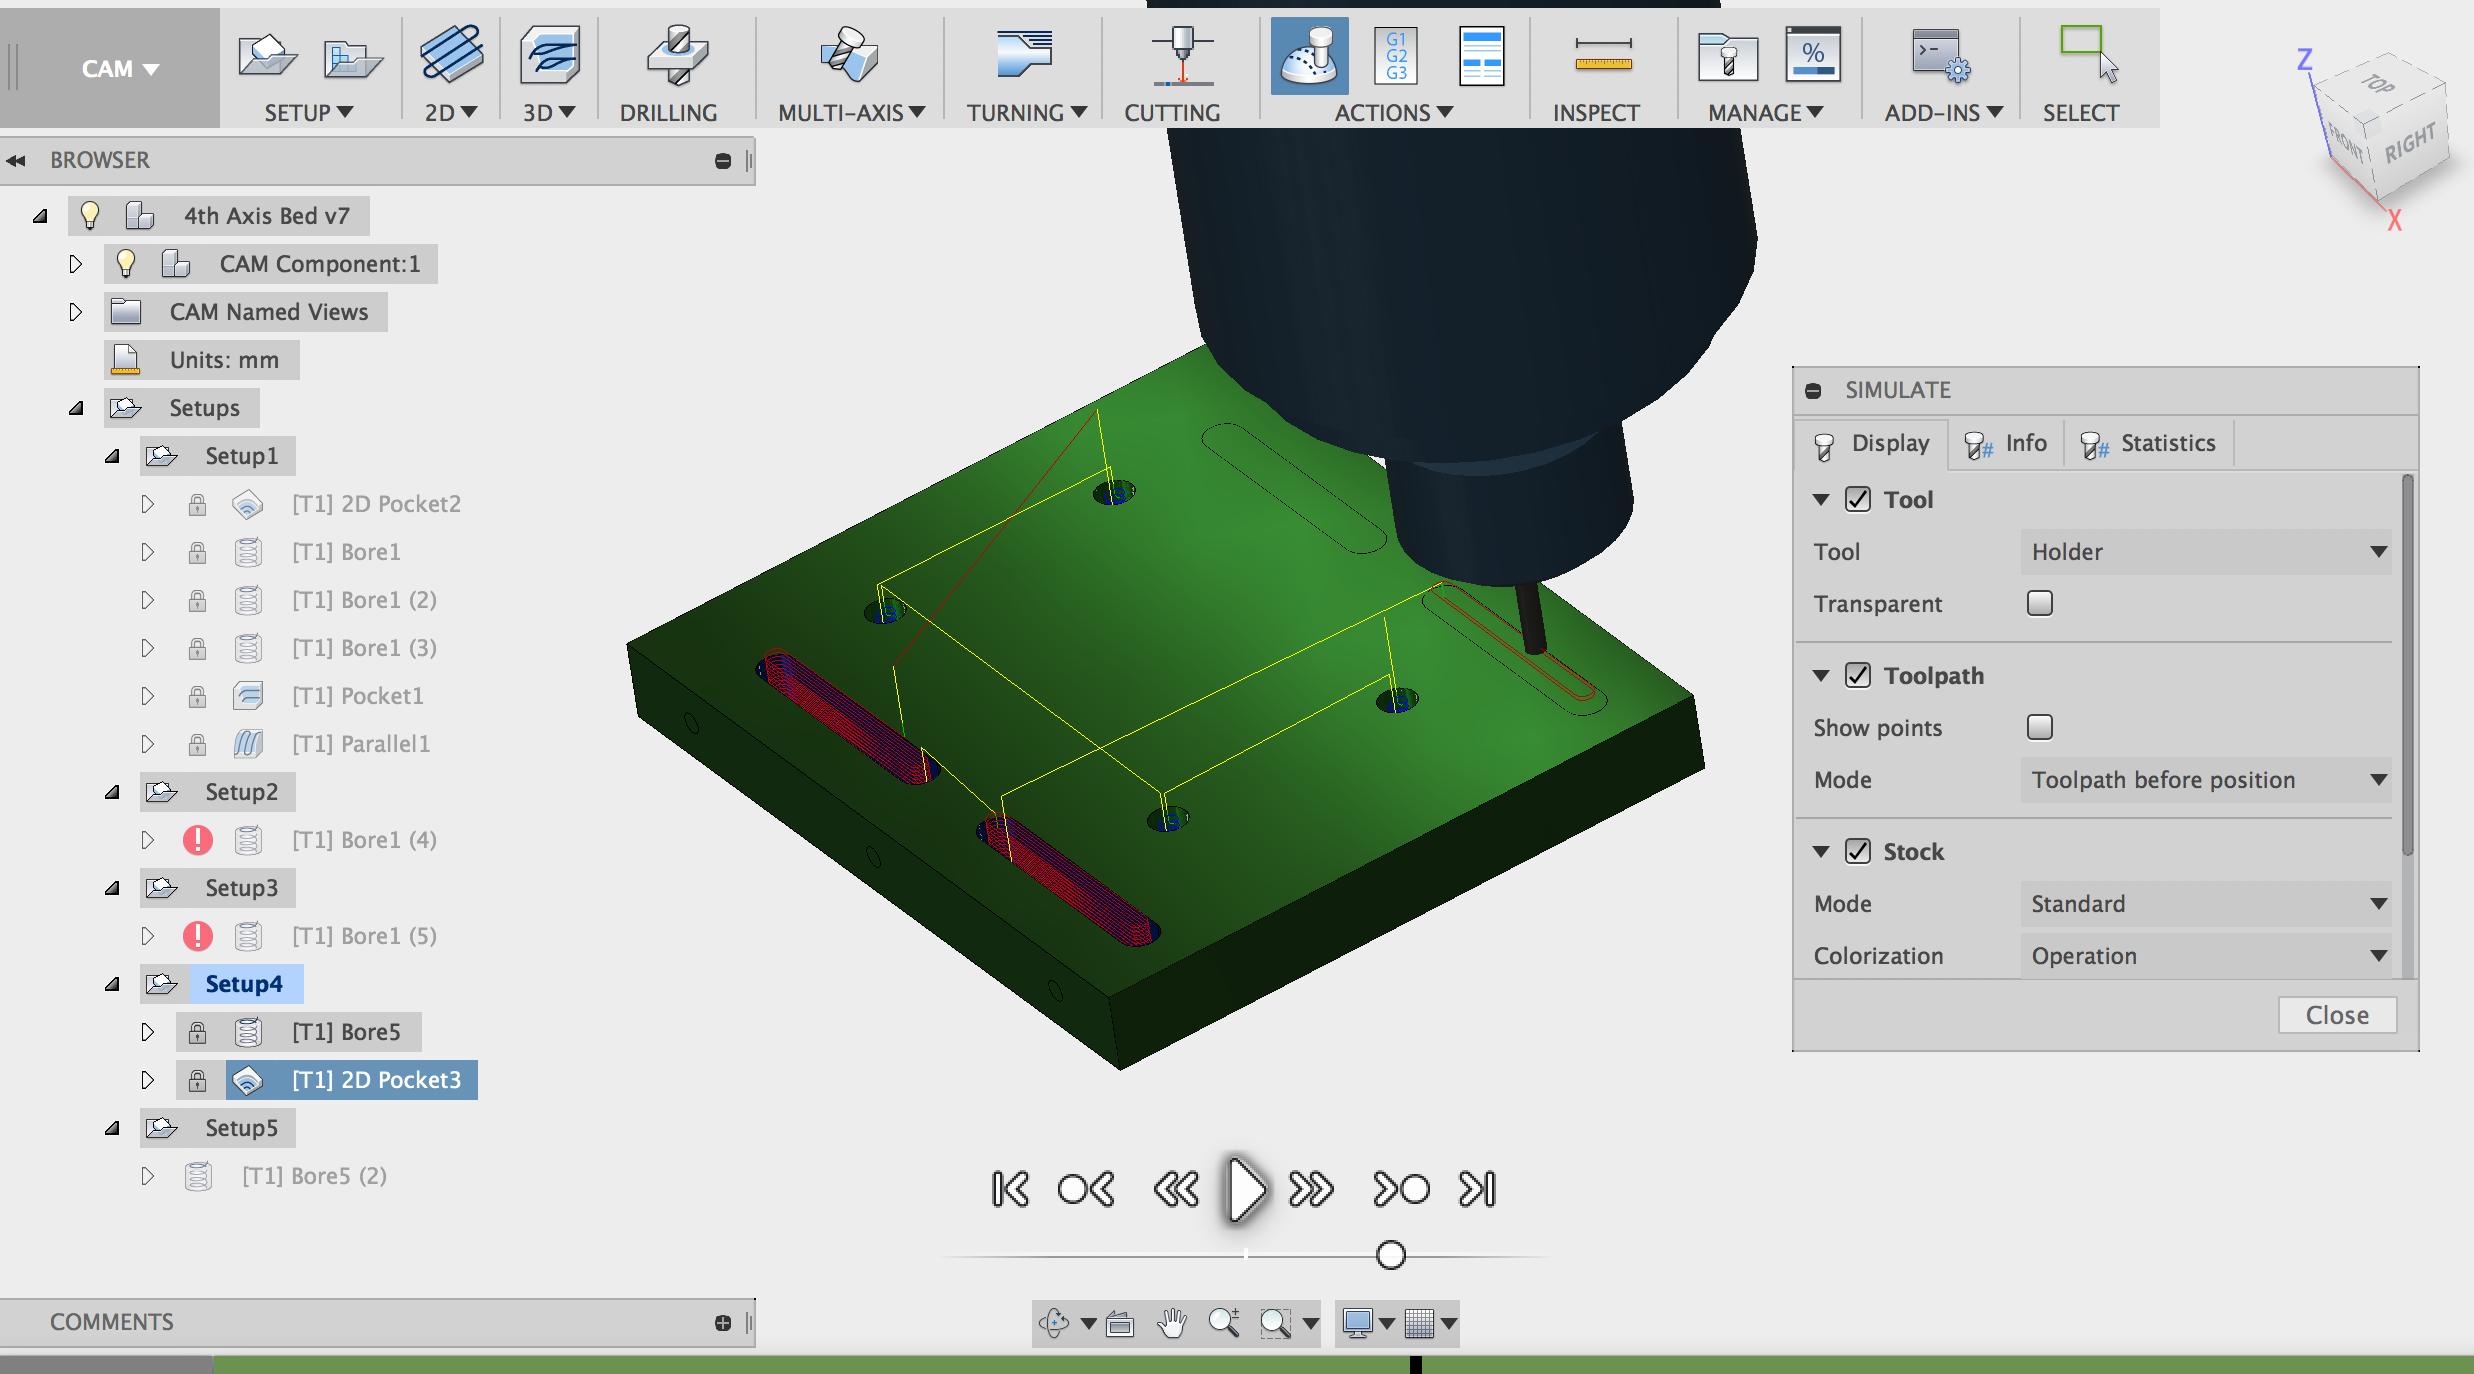Click the Pan hand icon
2474x1374 pixels.
pyautogui.click(x=1172, y=1323)
